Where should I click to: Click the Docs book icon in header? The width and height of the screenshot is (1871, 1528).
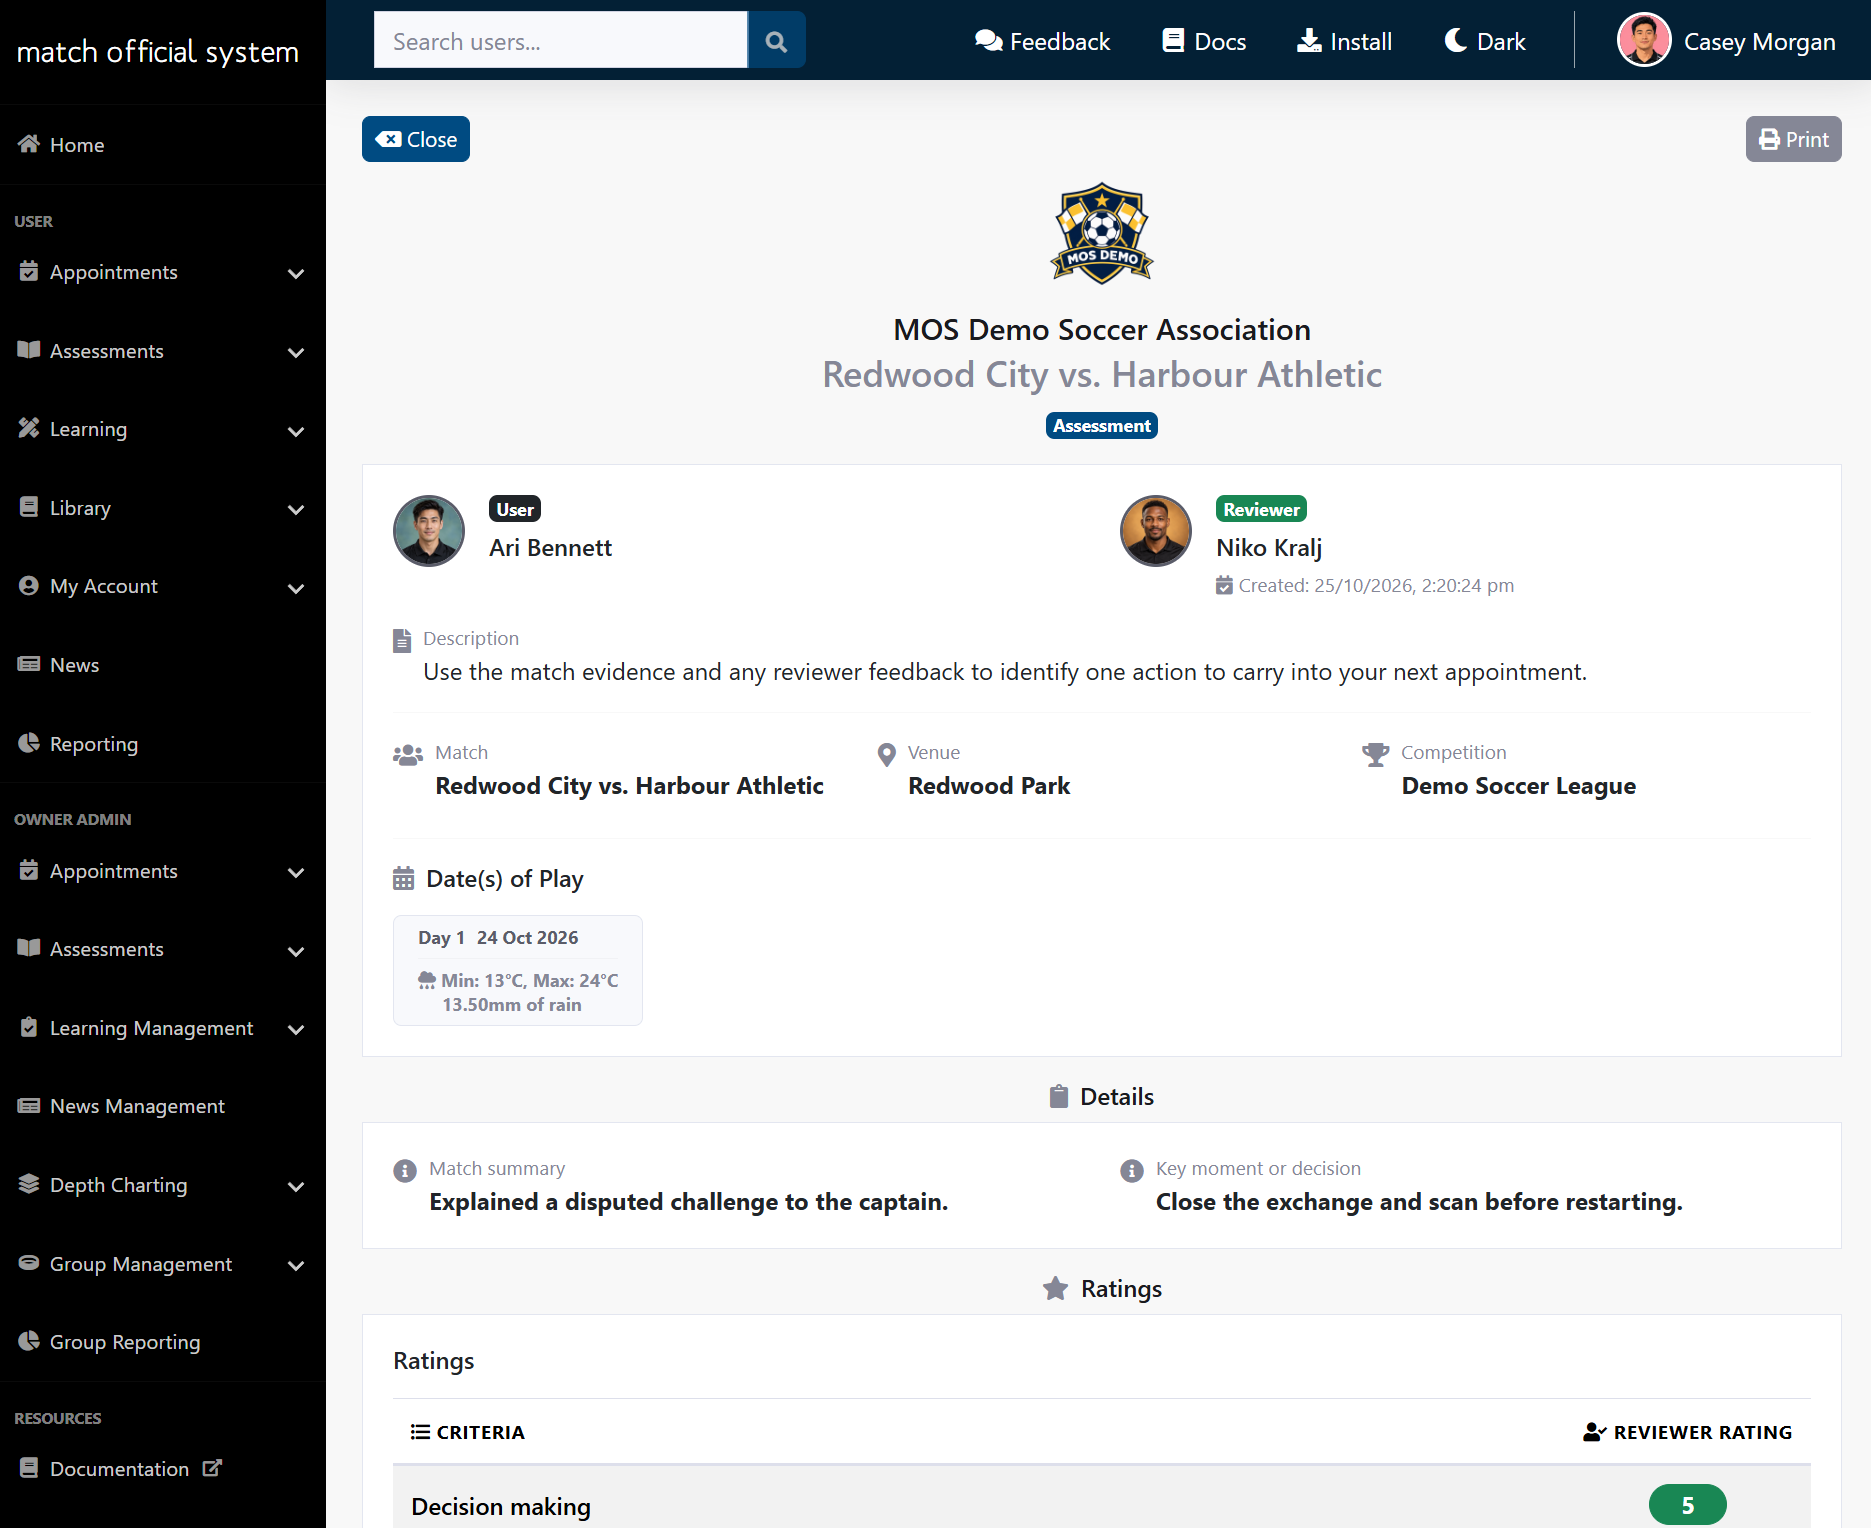coord(1173,41)
